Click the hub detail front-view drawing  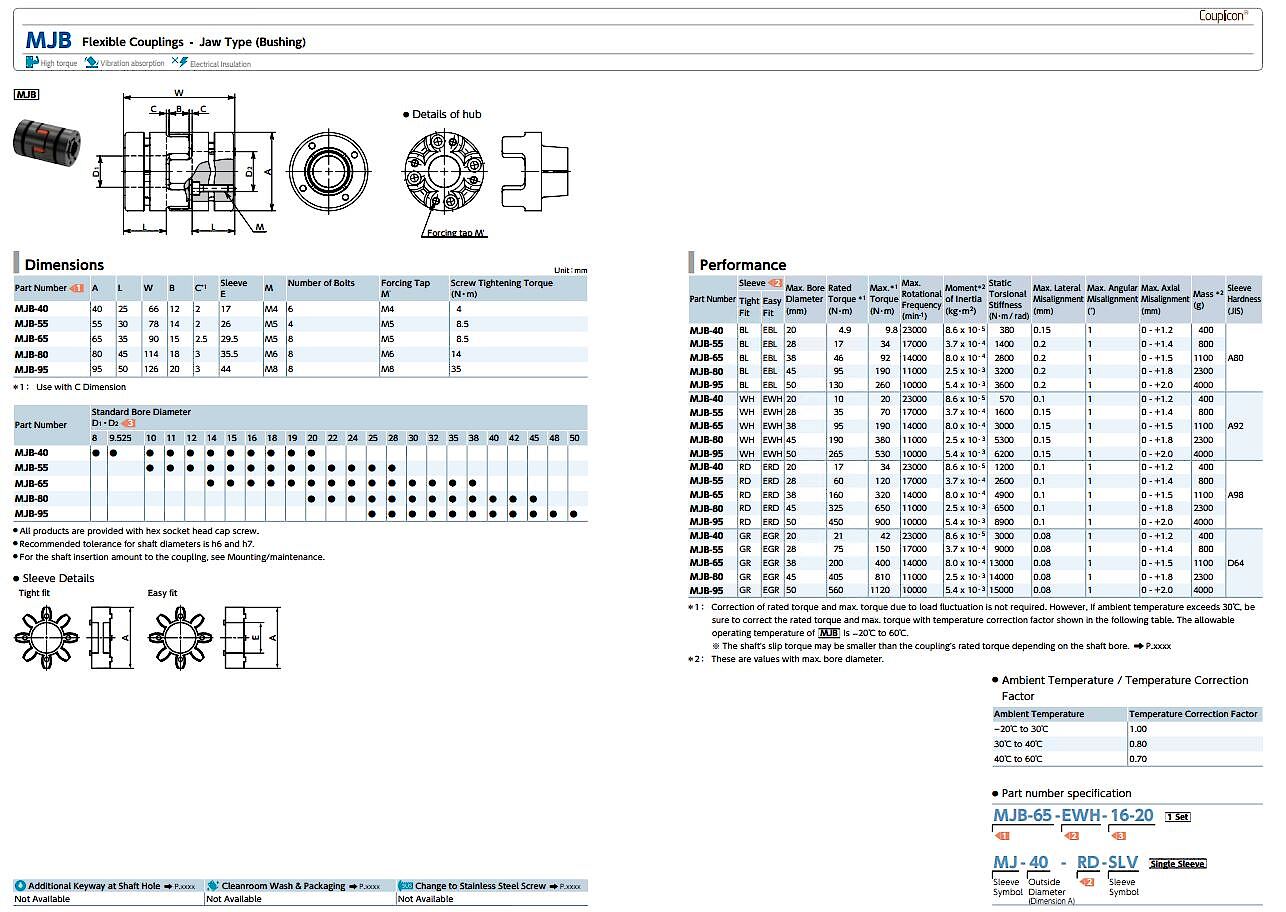(443, 169)
